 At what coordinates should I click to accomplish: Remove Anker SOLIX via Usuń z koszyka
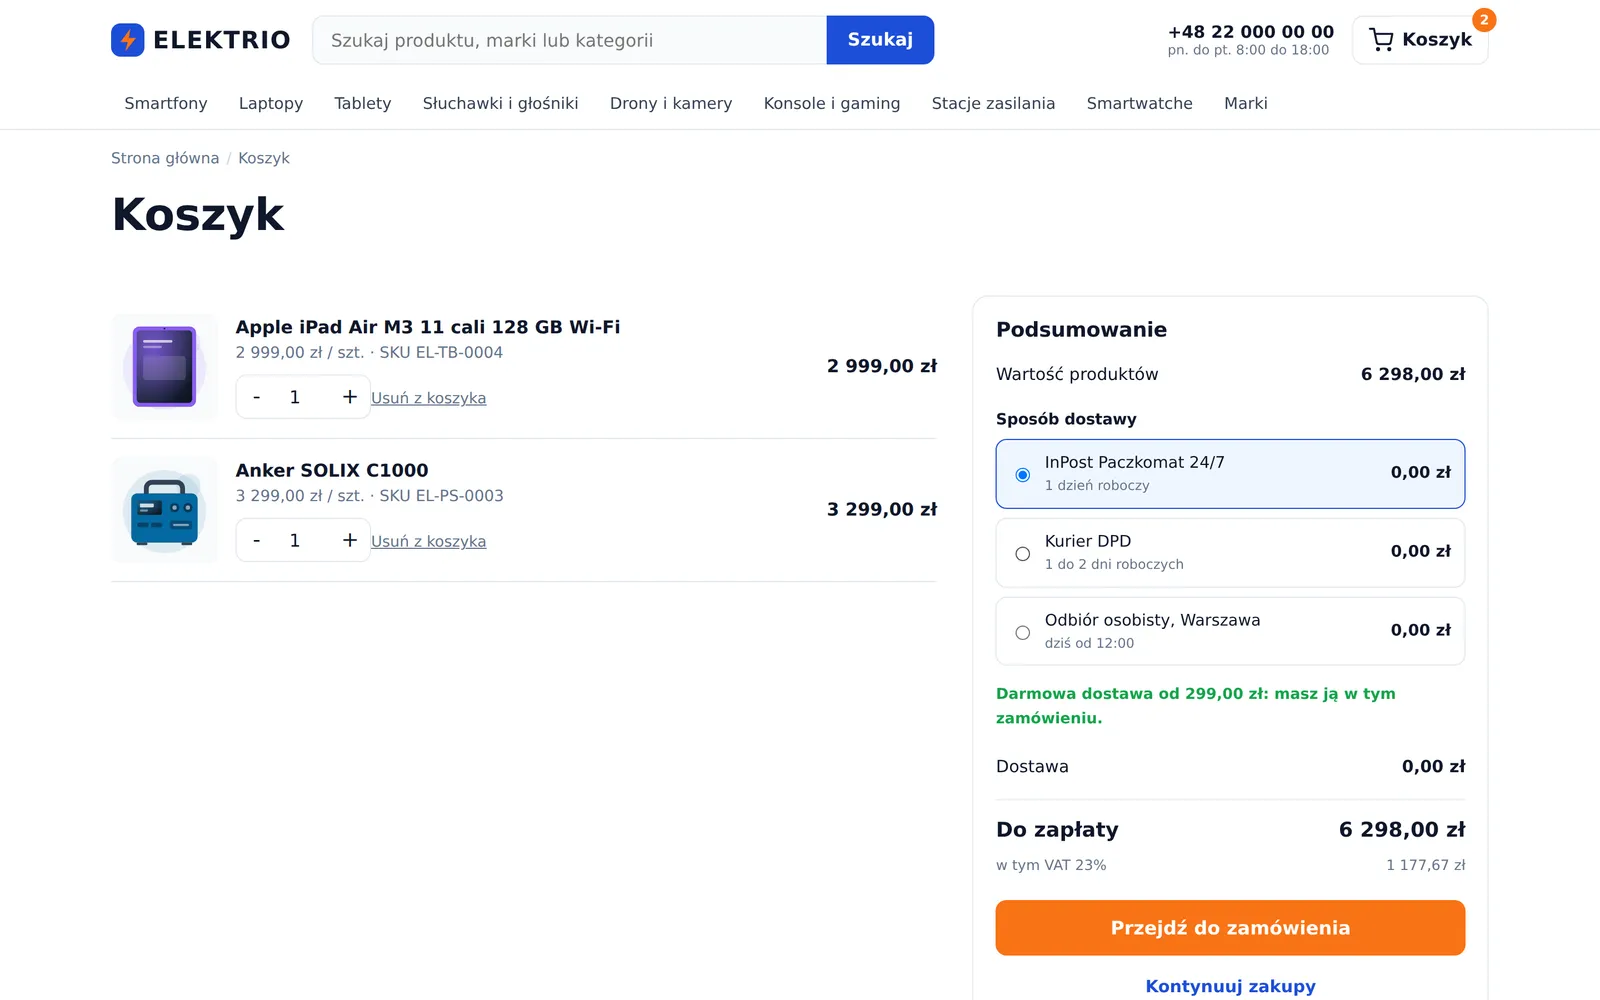pyautogui.click(x=428, y=541)
